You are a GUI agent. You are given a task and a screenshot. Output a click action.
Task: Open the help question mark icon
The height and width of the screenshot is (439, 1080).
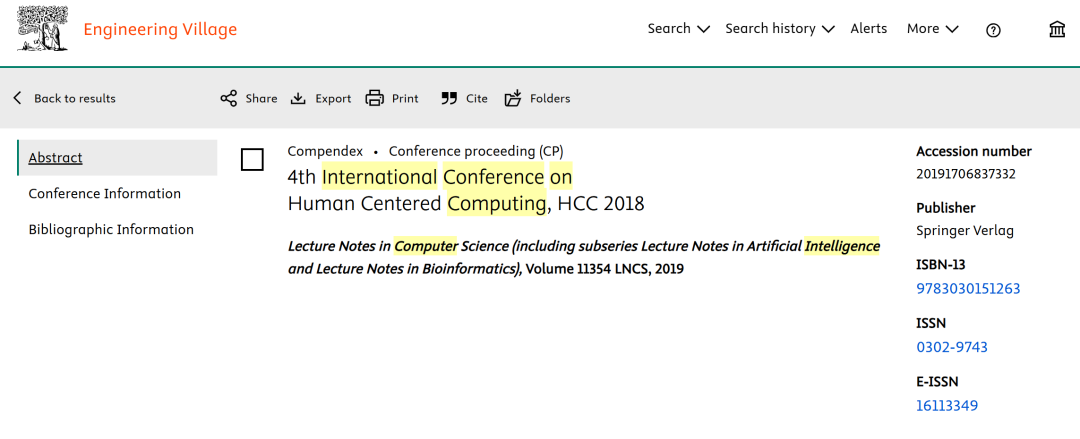tap(993, 30)
